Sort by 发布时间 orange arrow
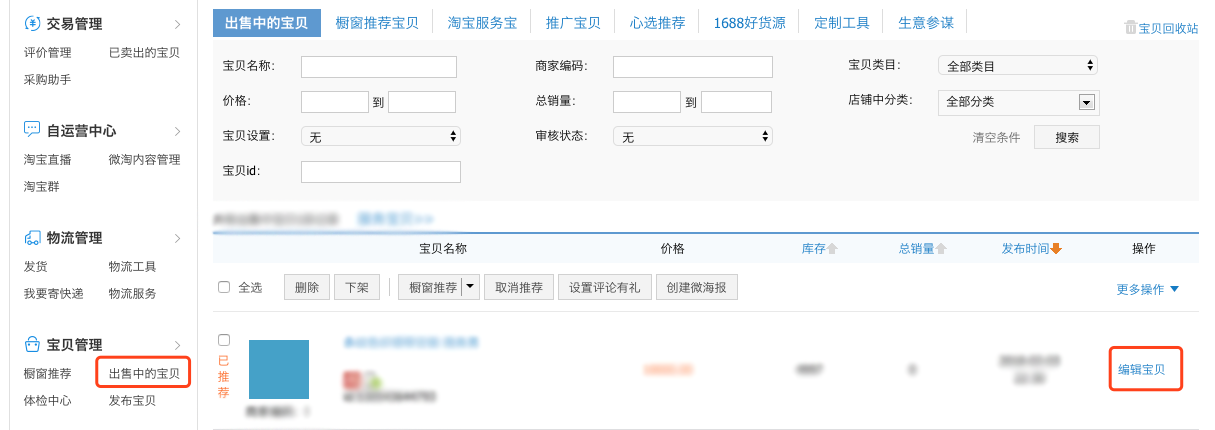 point(1056,249)
